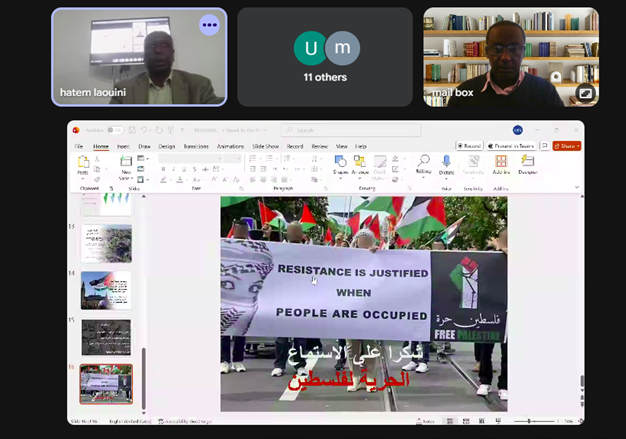Open the Insert ribbon tab

coord(123,146)
